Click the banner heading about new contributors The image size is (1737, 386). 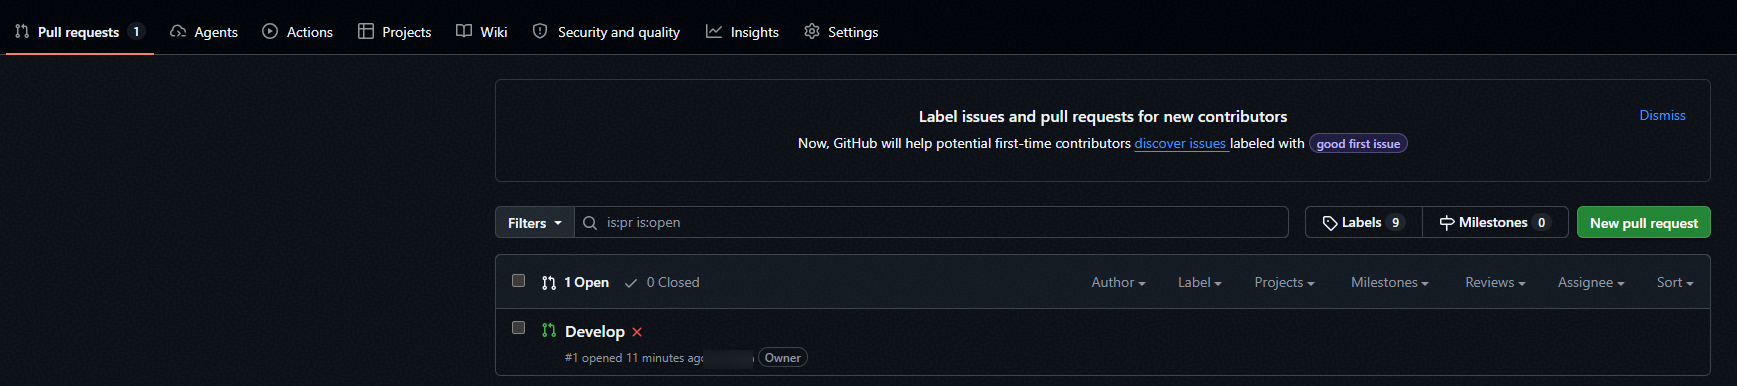click(x=1103, y=117)
